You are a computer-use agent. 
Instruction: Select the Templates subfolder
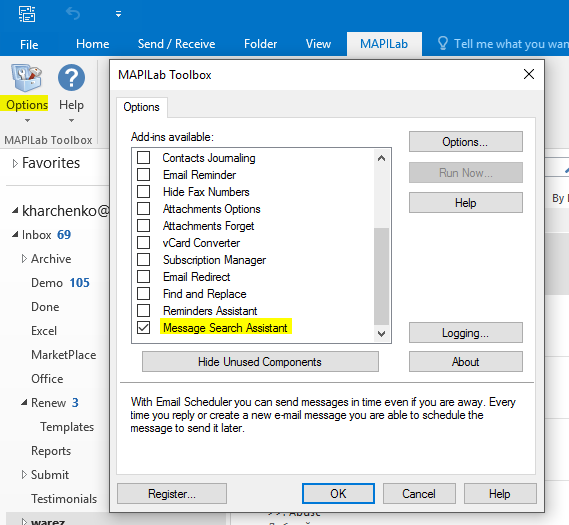67,427
